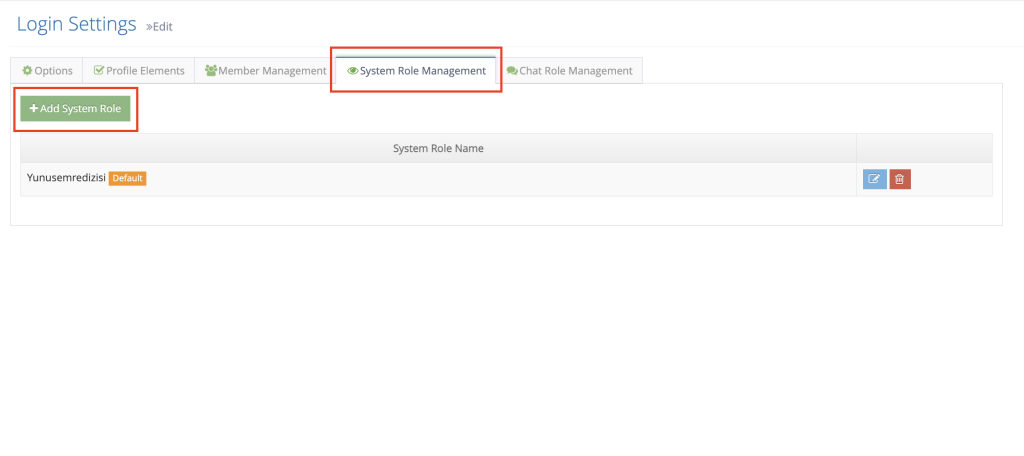Click the orange Default badge

(127, 178)
